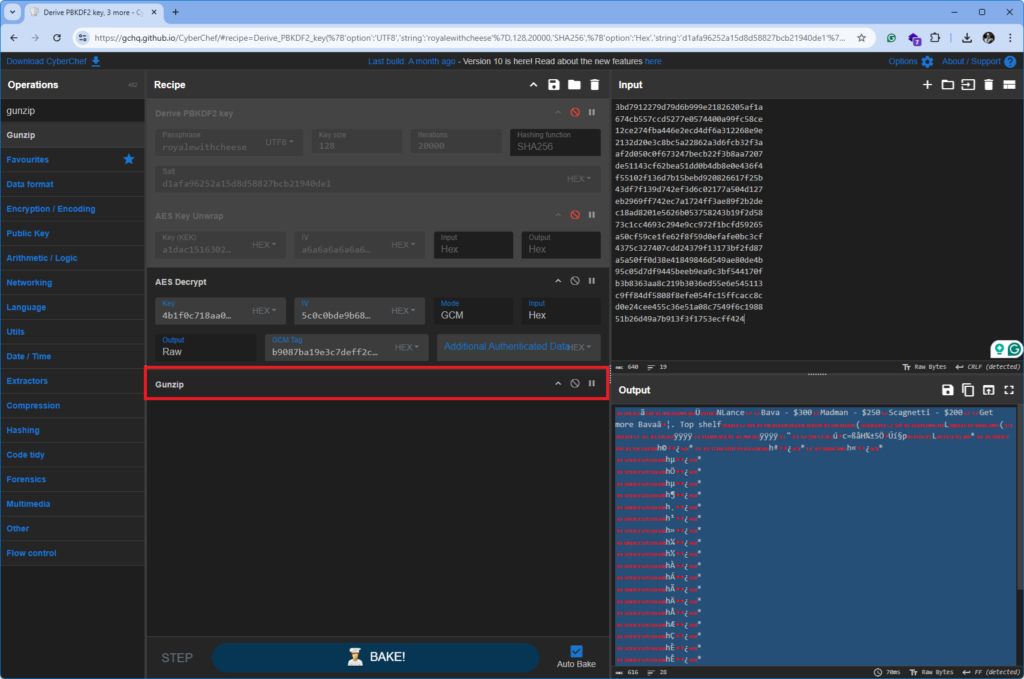Viewport: 1024px width, 679px height.
Task: Click the Favourites star icon
Action: pos(129,159)
